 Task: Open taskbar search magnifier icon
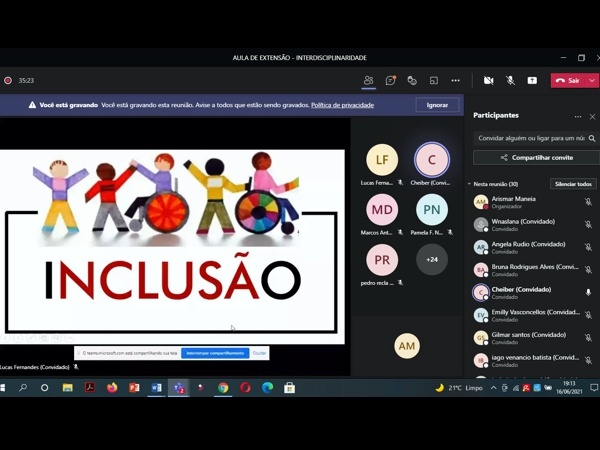point(23,388)
